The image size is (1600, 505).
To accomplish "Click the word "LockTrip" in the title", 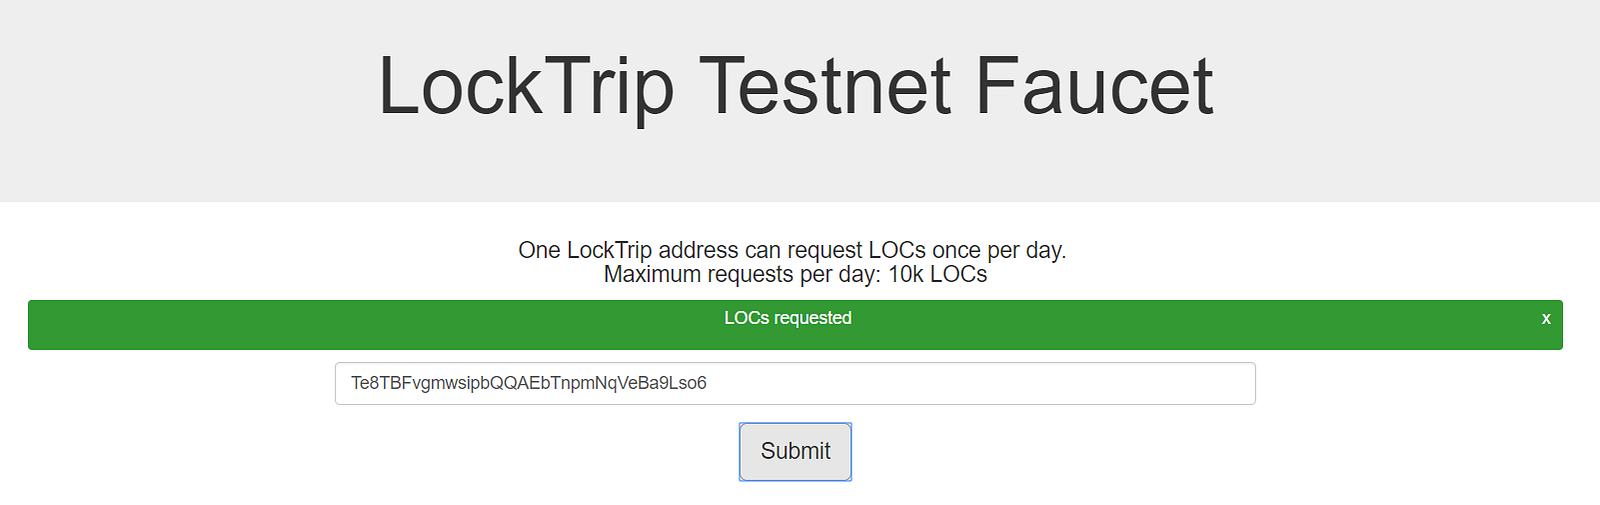I will [525, 87].
